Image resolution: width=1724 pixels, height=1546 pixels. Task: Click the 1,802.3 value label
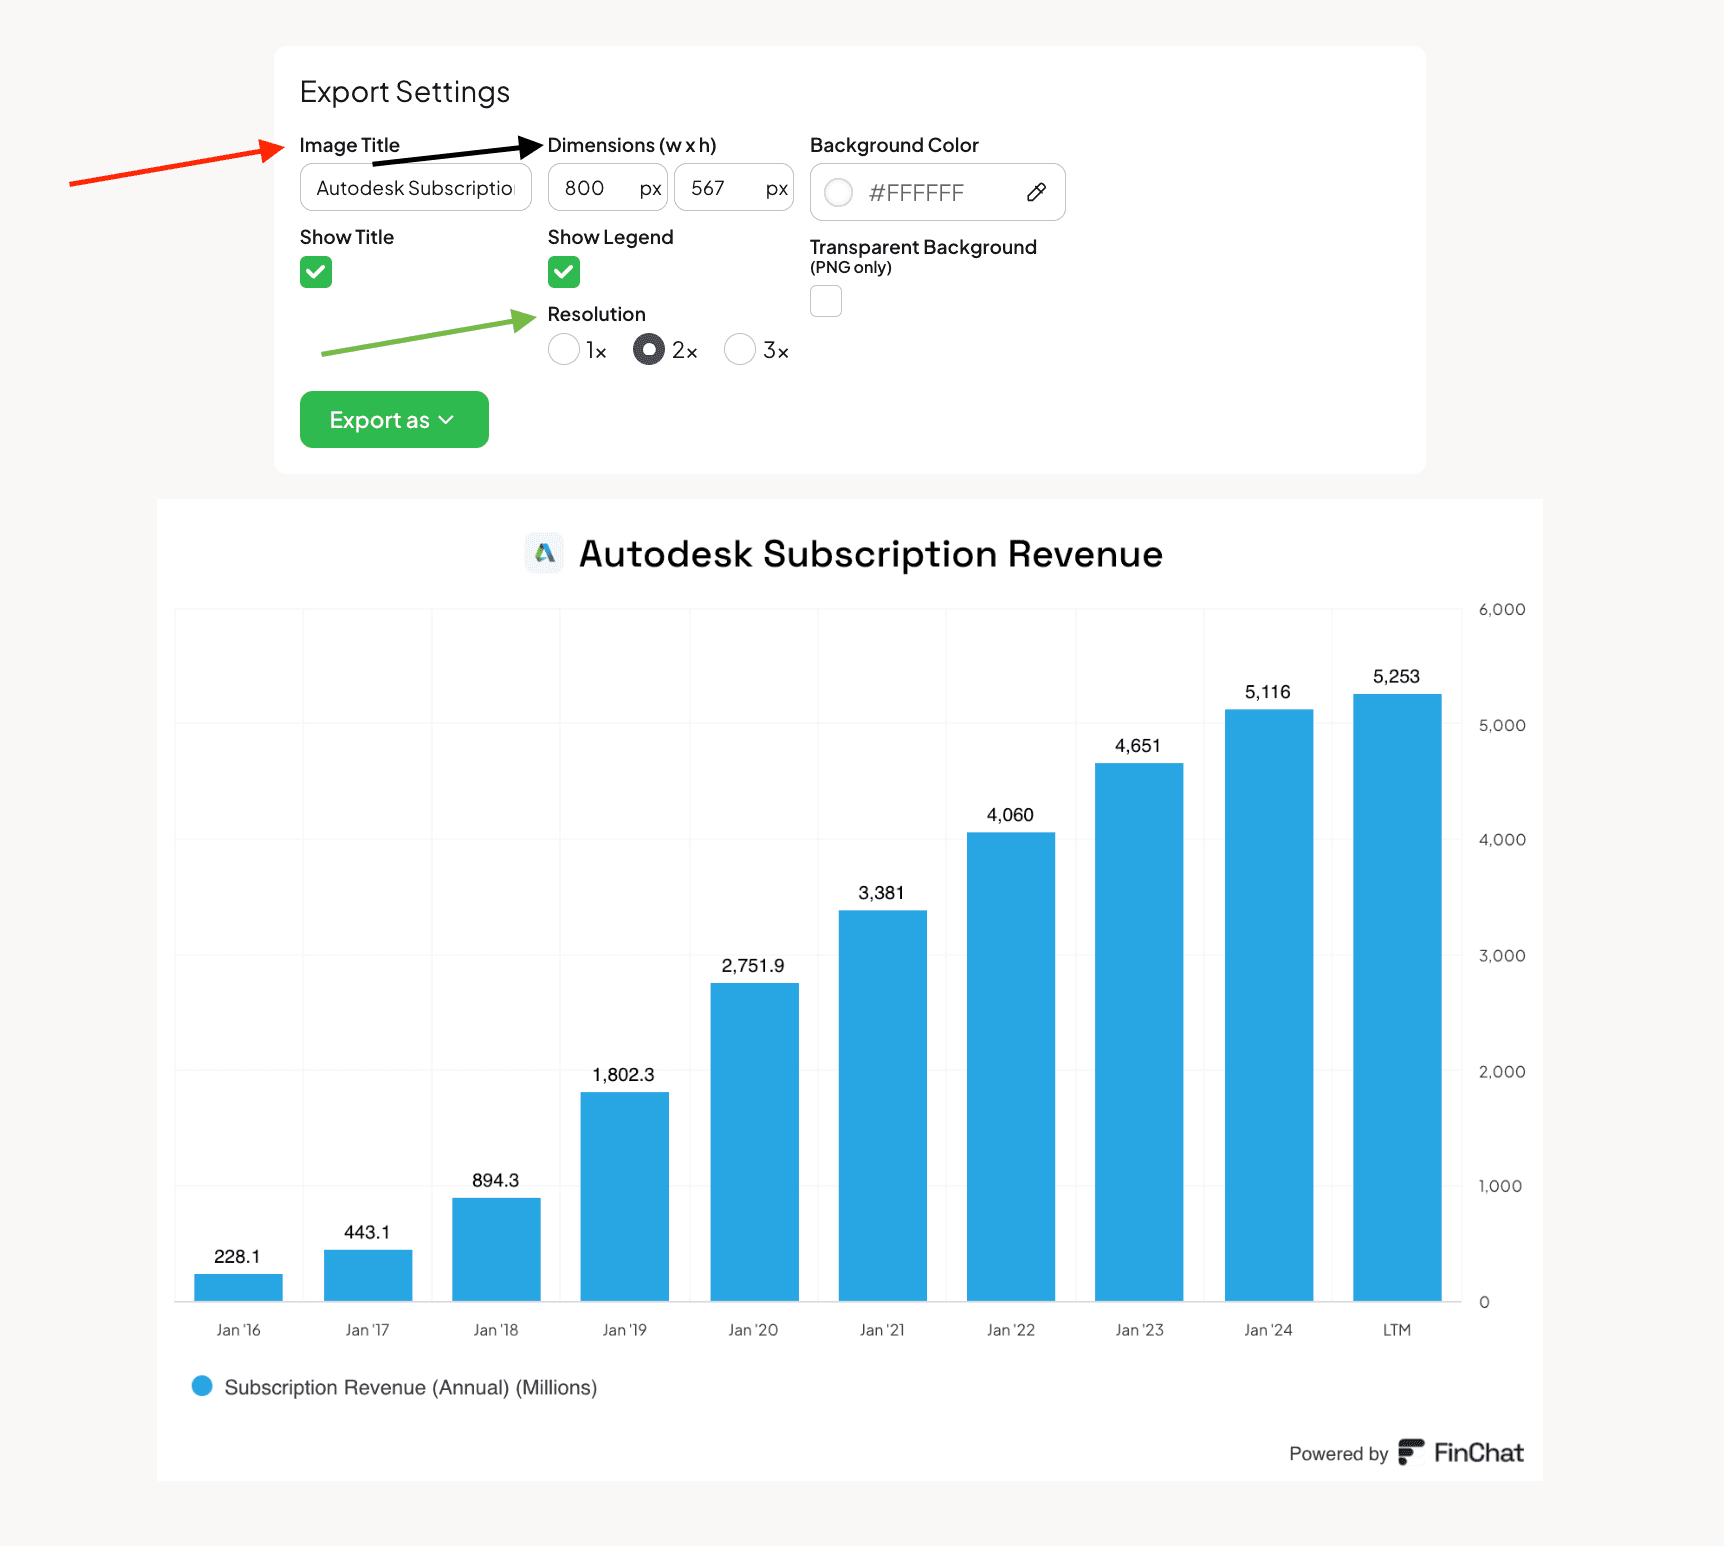[624, 1075]
